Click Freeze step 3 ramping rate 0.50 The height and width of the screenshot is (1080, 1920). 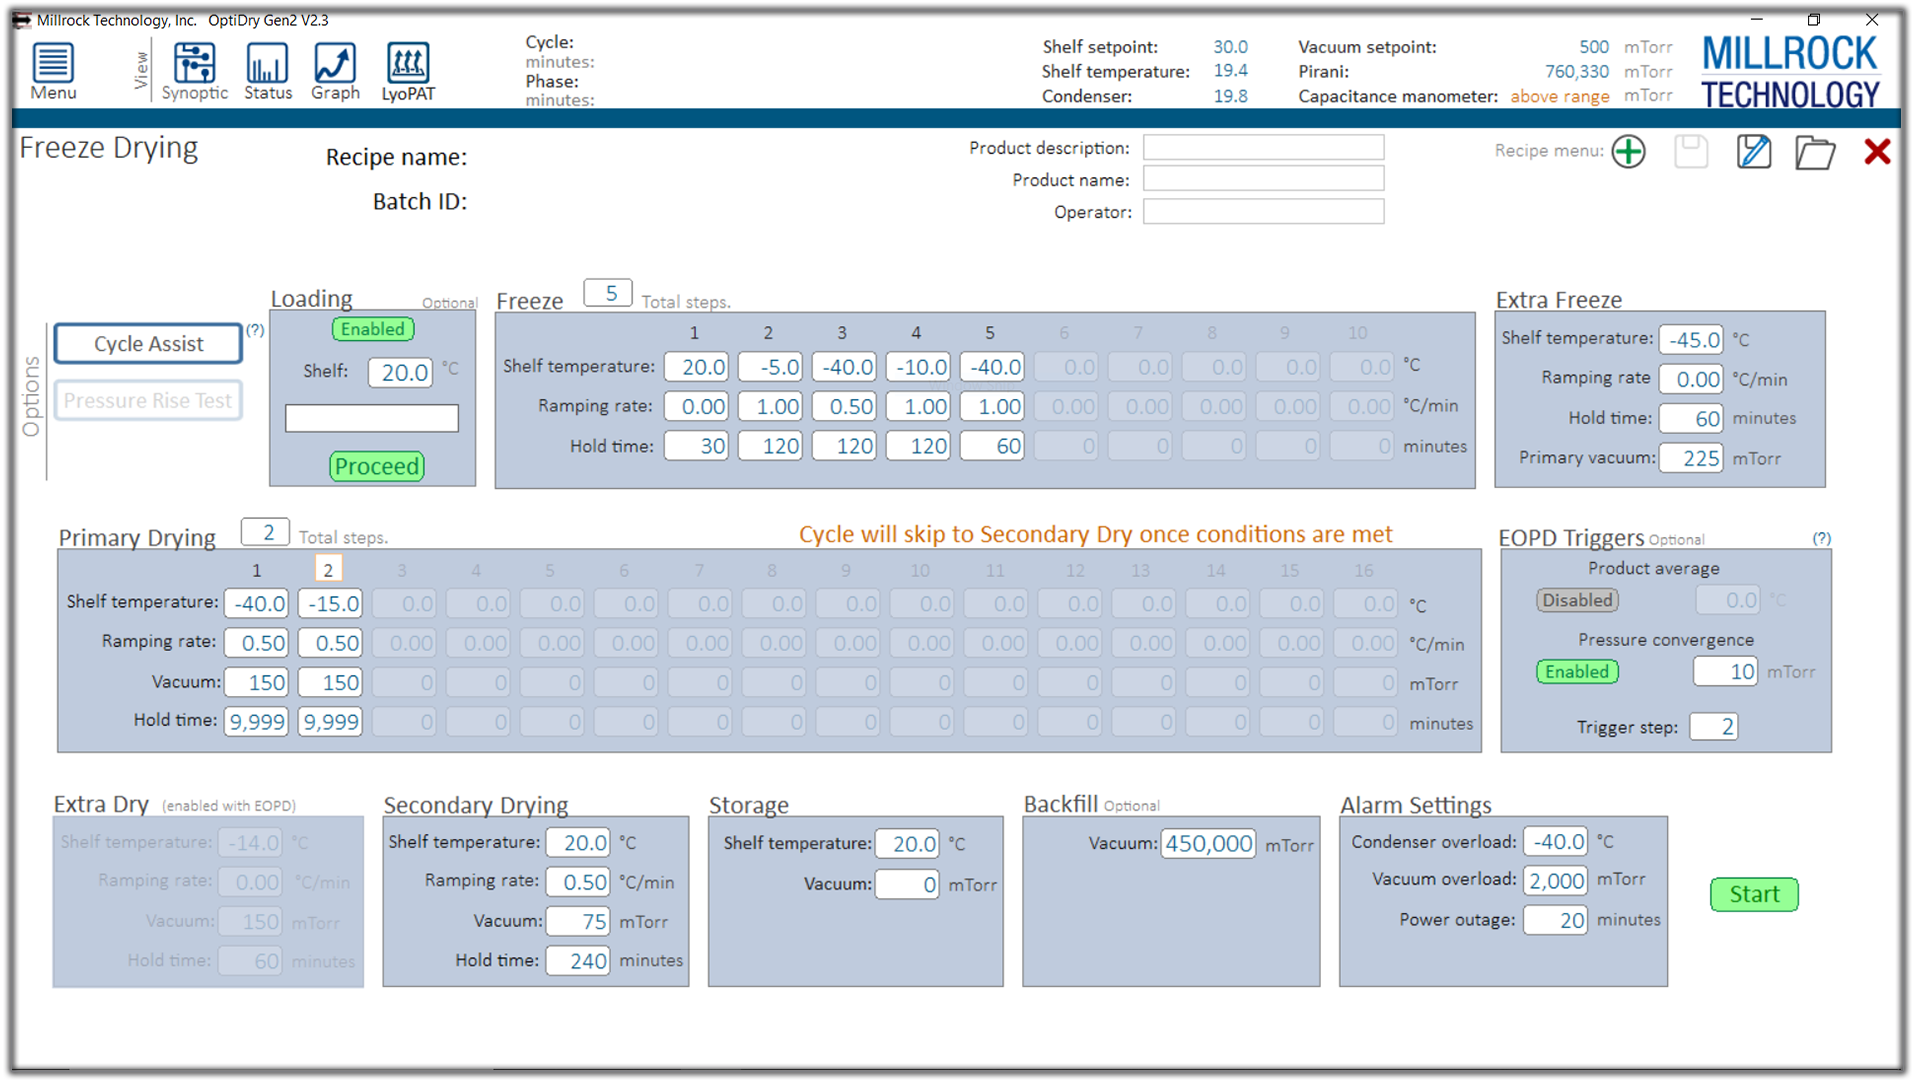844,406
